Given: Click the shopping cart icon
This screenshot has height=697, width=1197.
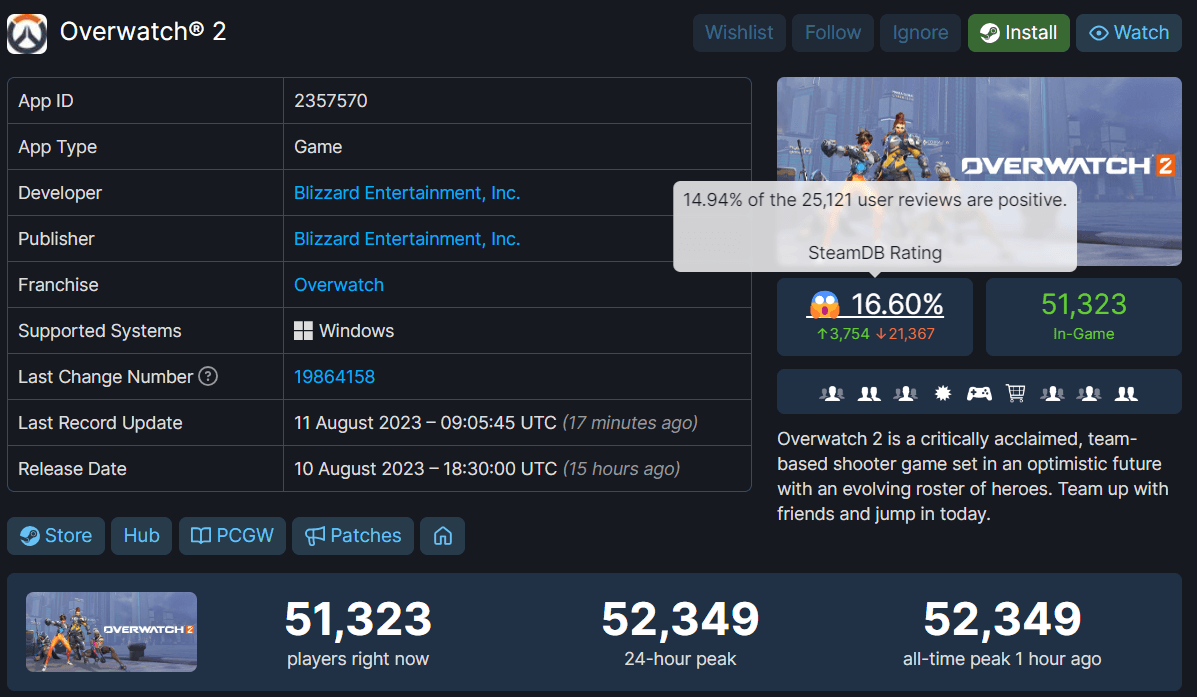Looking at the screenshot, I should (1015, 393).
